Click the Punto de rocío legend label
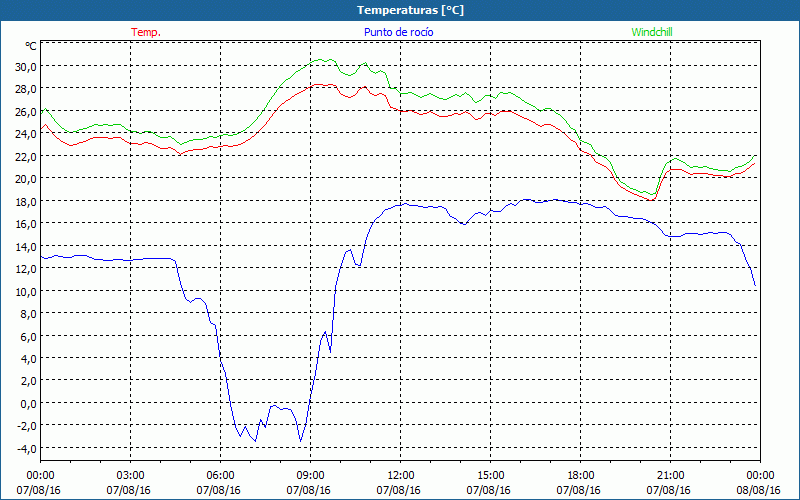 [398, 32]
